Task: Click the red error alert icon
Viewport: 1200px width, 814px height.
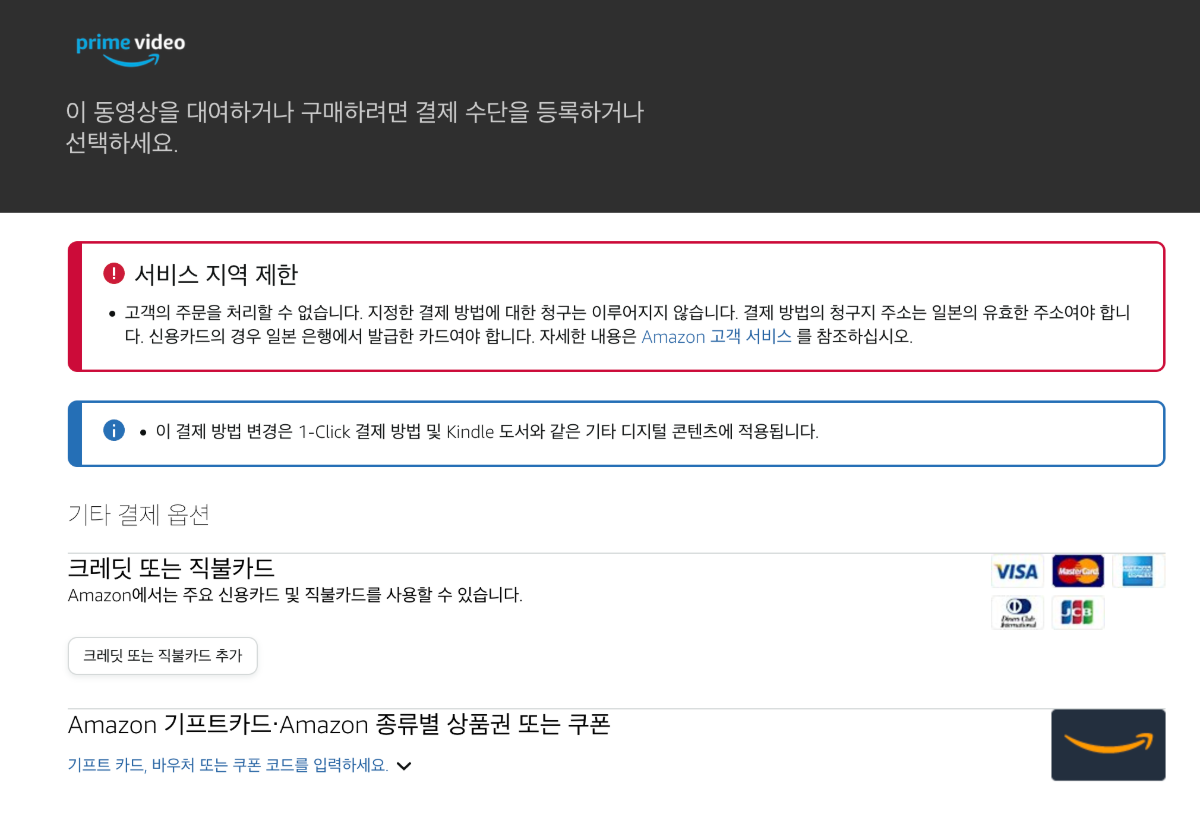Action: click(113, 274)
